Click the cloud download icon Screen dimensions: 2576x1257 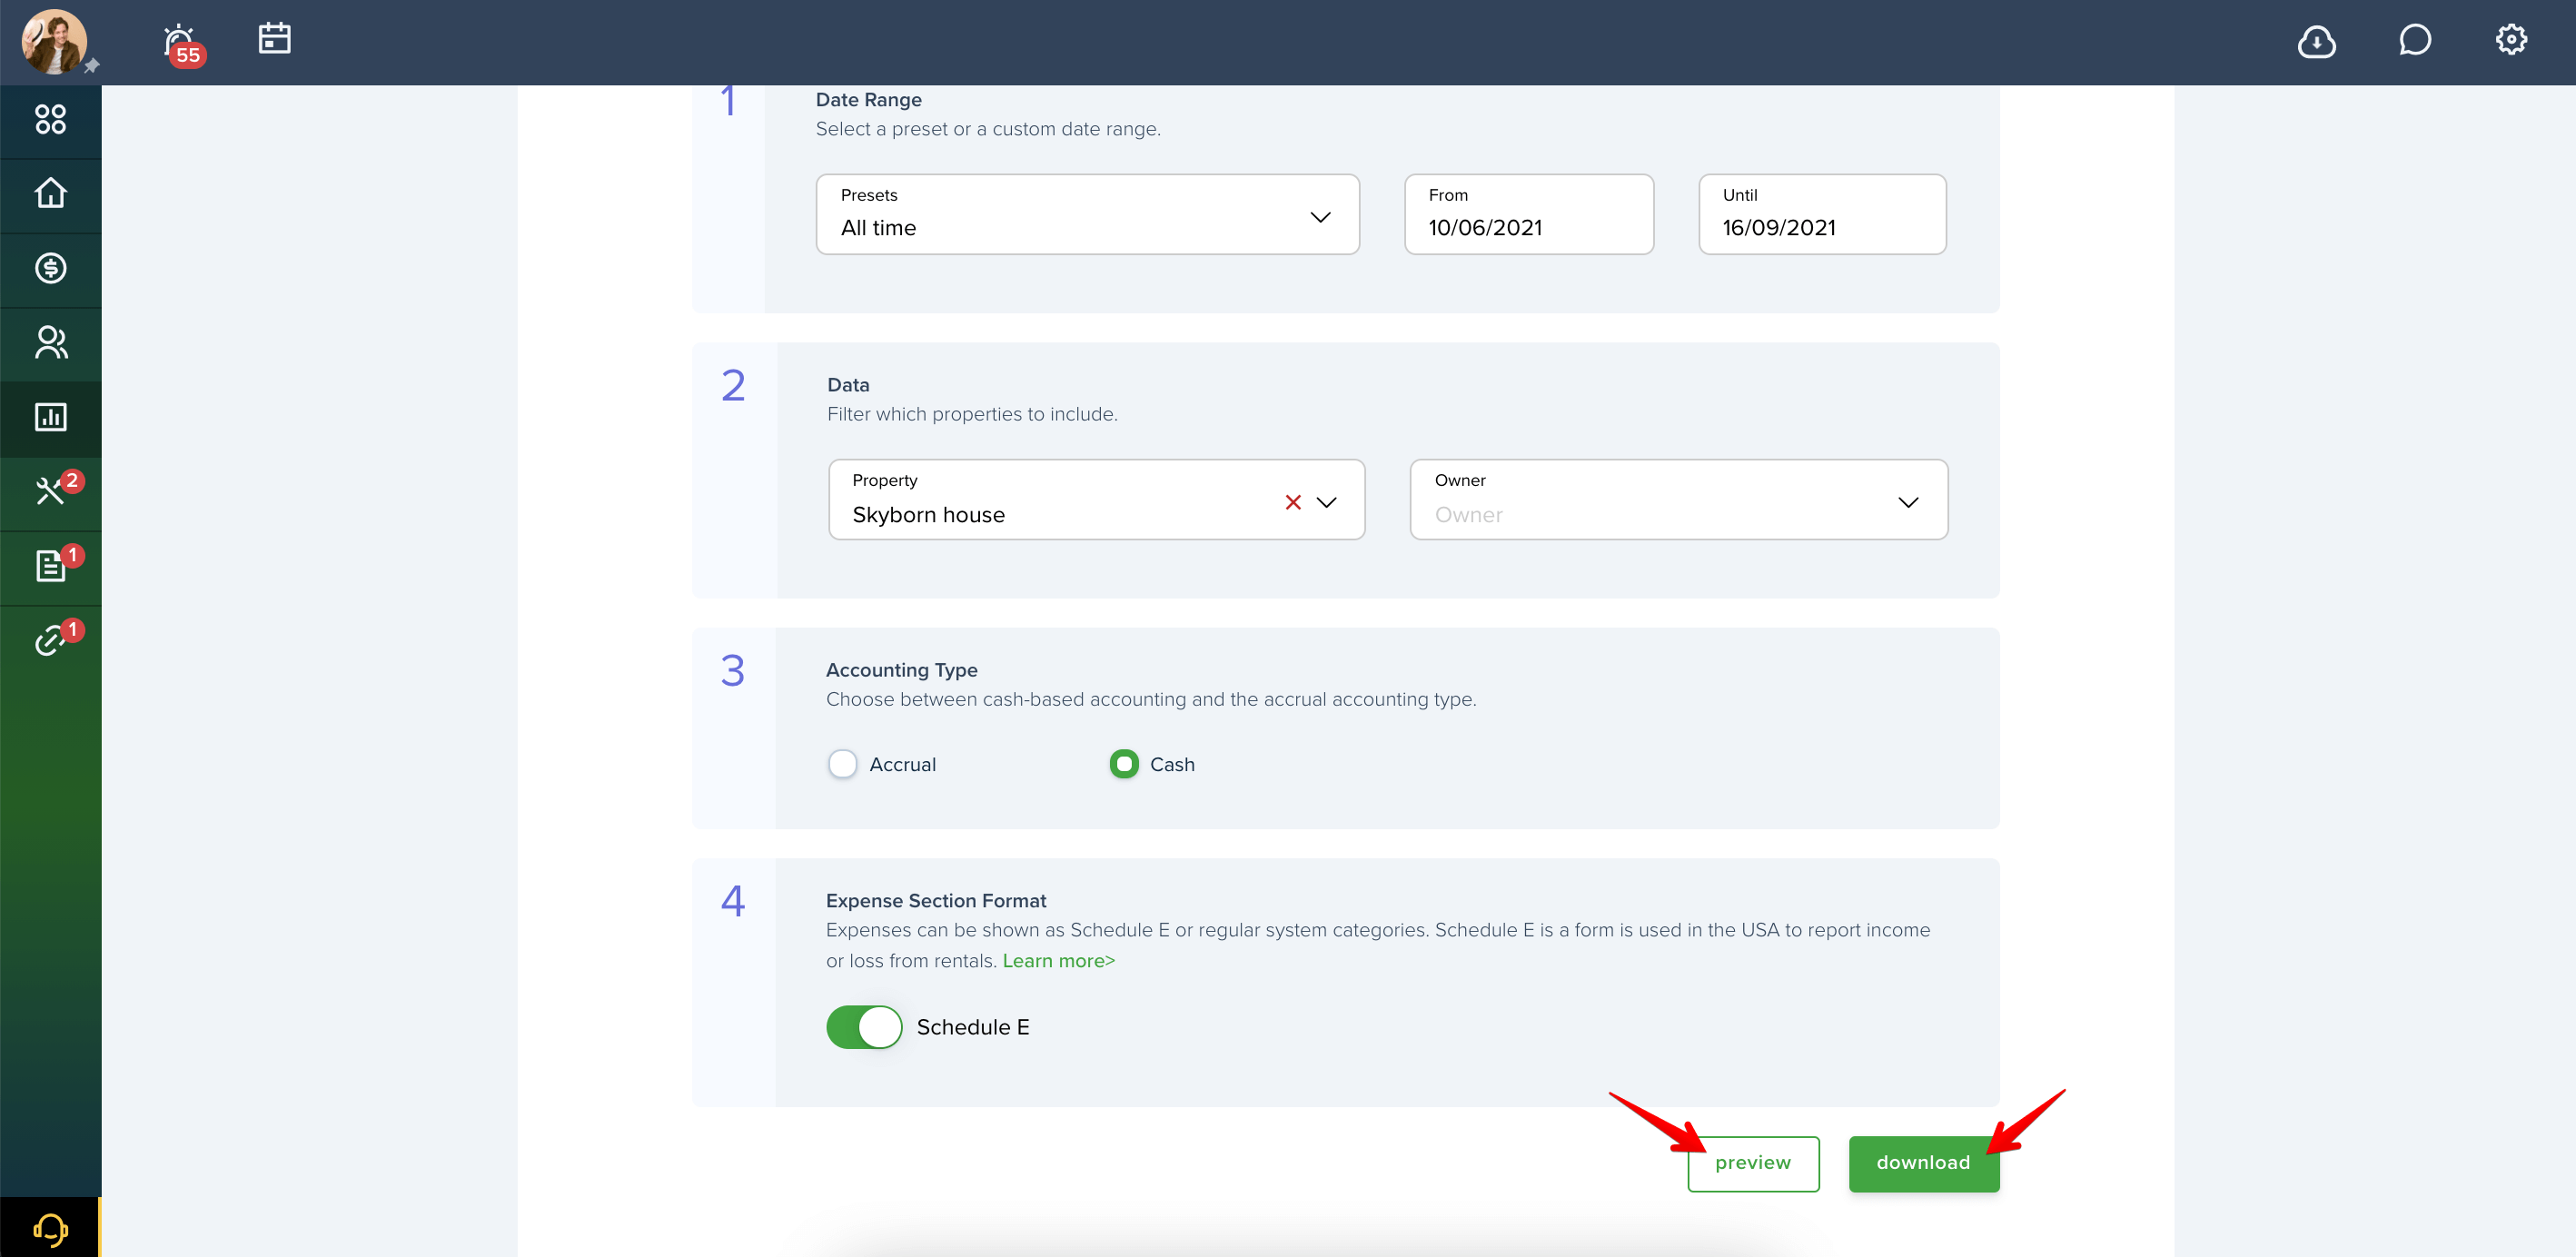[2316, 42]
